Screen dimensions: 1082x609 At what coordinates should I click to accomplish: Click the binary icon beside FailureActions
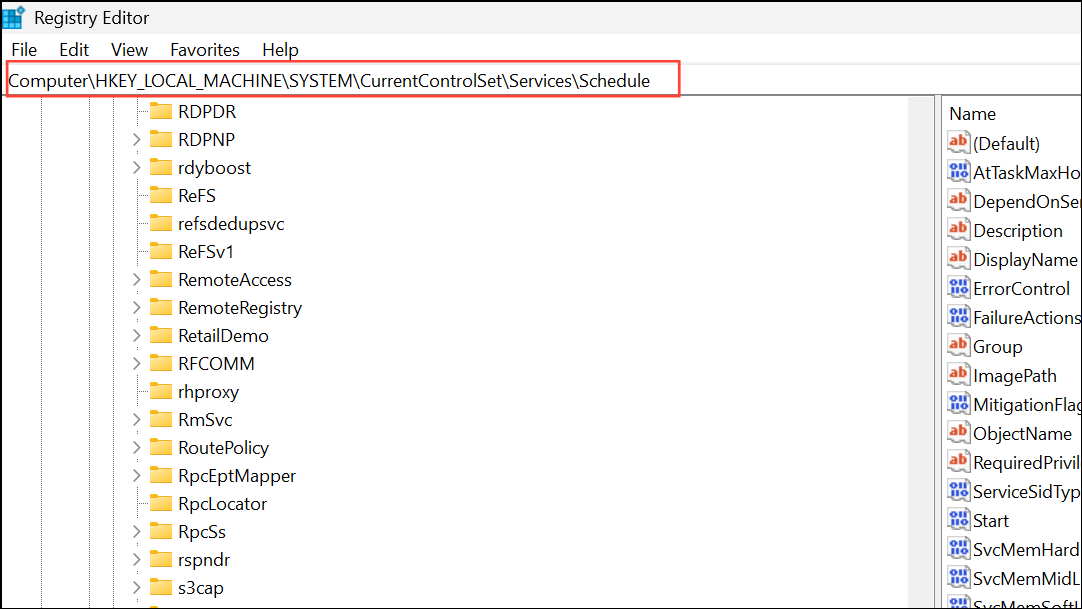tap(958, 317)
